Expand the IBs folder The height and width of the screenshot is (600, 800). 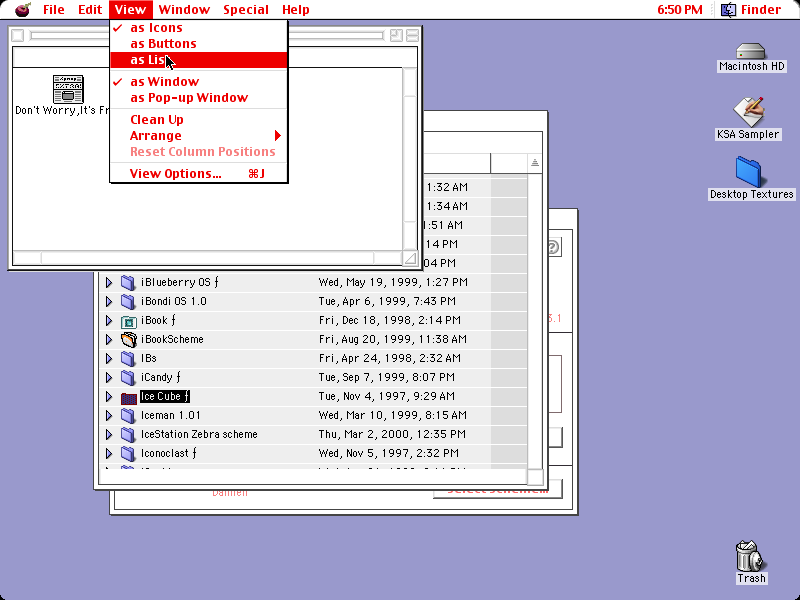pos(109,359)
